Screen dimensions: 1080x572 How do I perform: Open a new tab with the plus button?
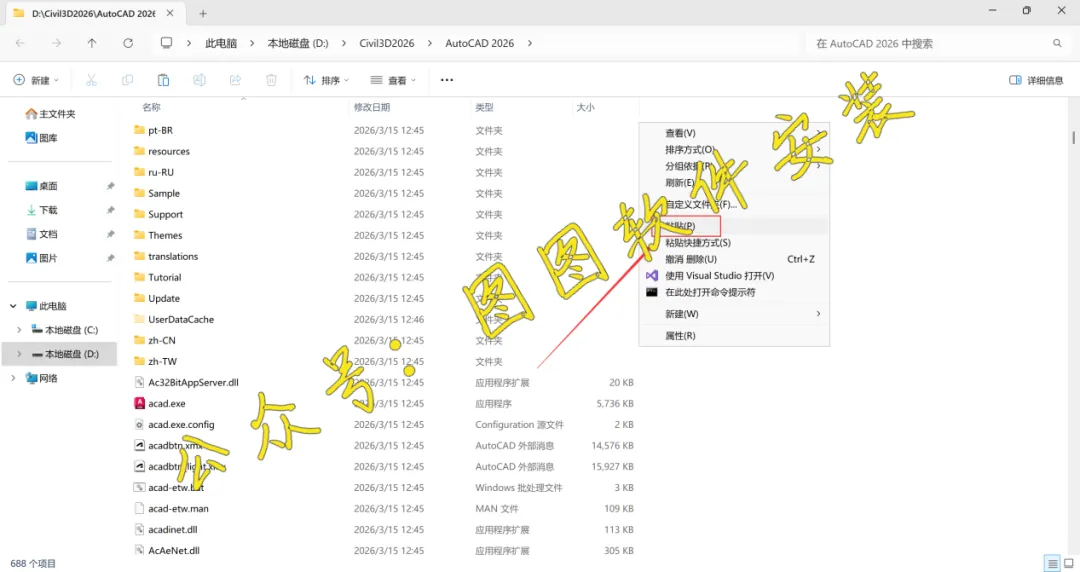(202, 13)
